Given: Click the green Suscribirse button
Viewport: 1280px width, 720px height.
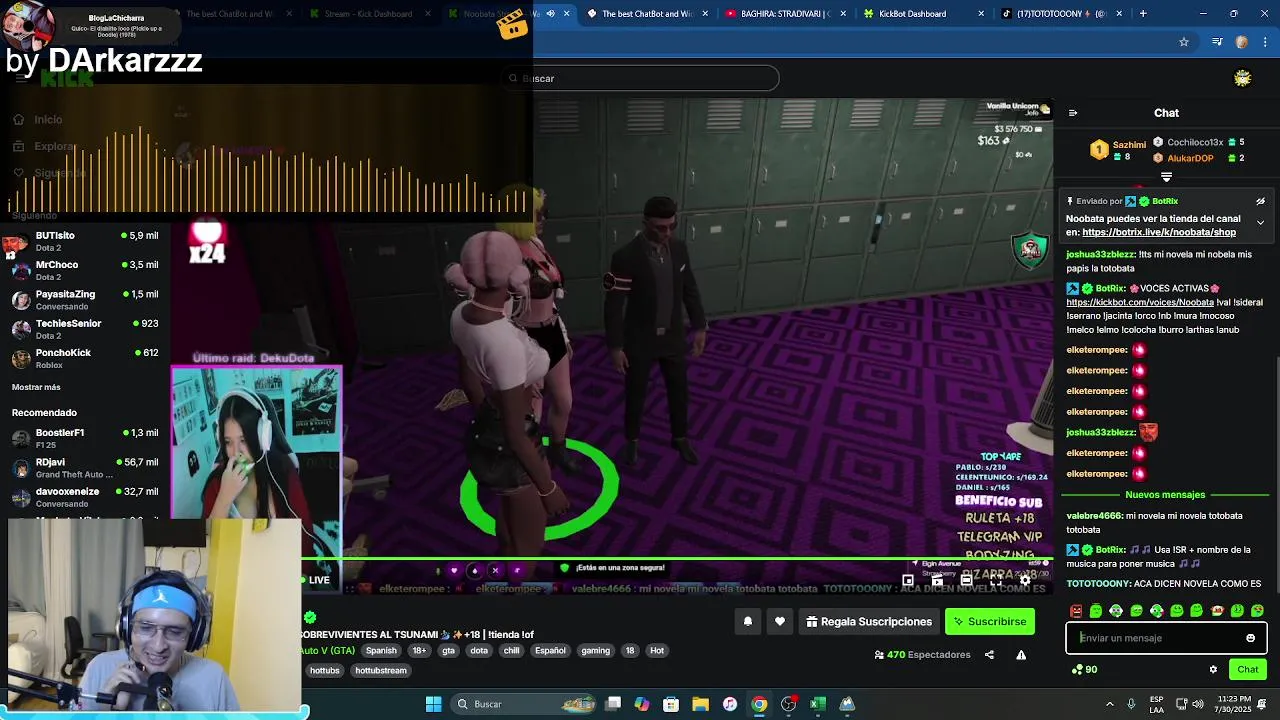Looking at the screenshot, I should tap(990, 622).
